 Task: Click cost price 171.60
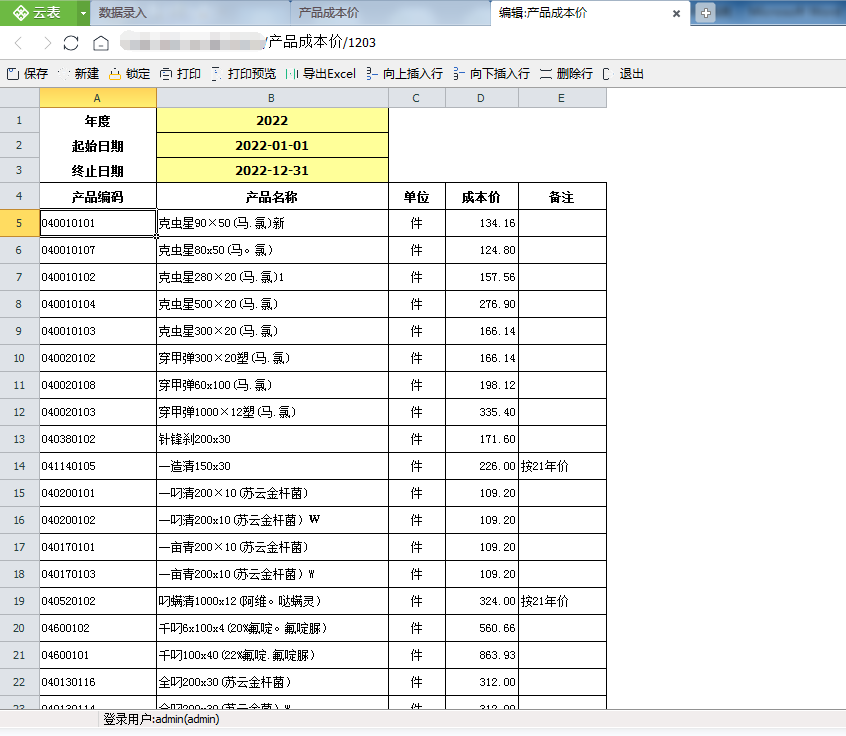point(481,439)
